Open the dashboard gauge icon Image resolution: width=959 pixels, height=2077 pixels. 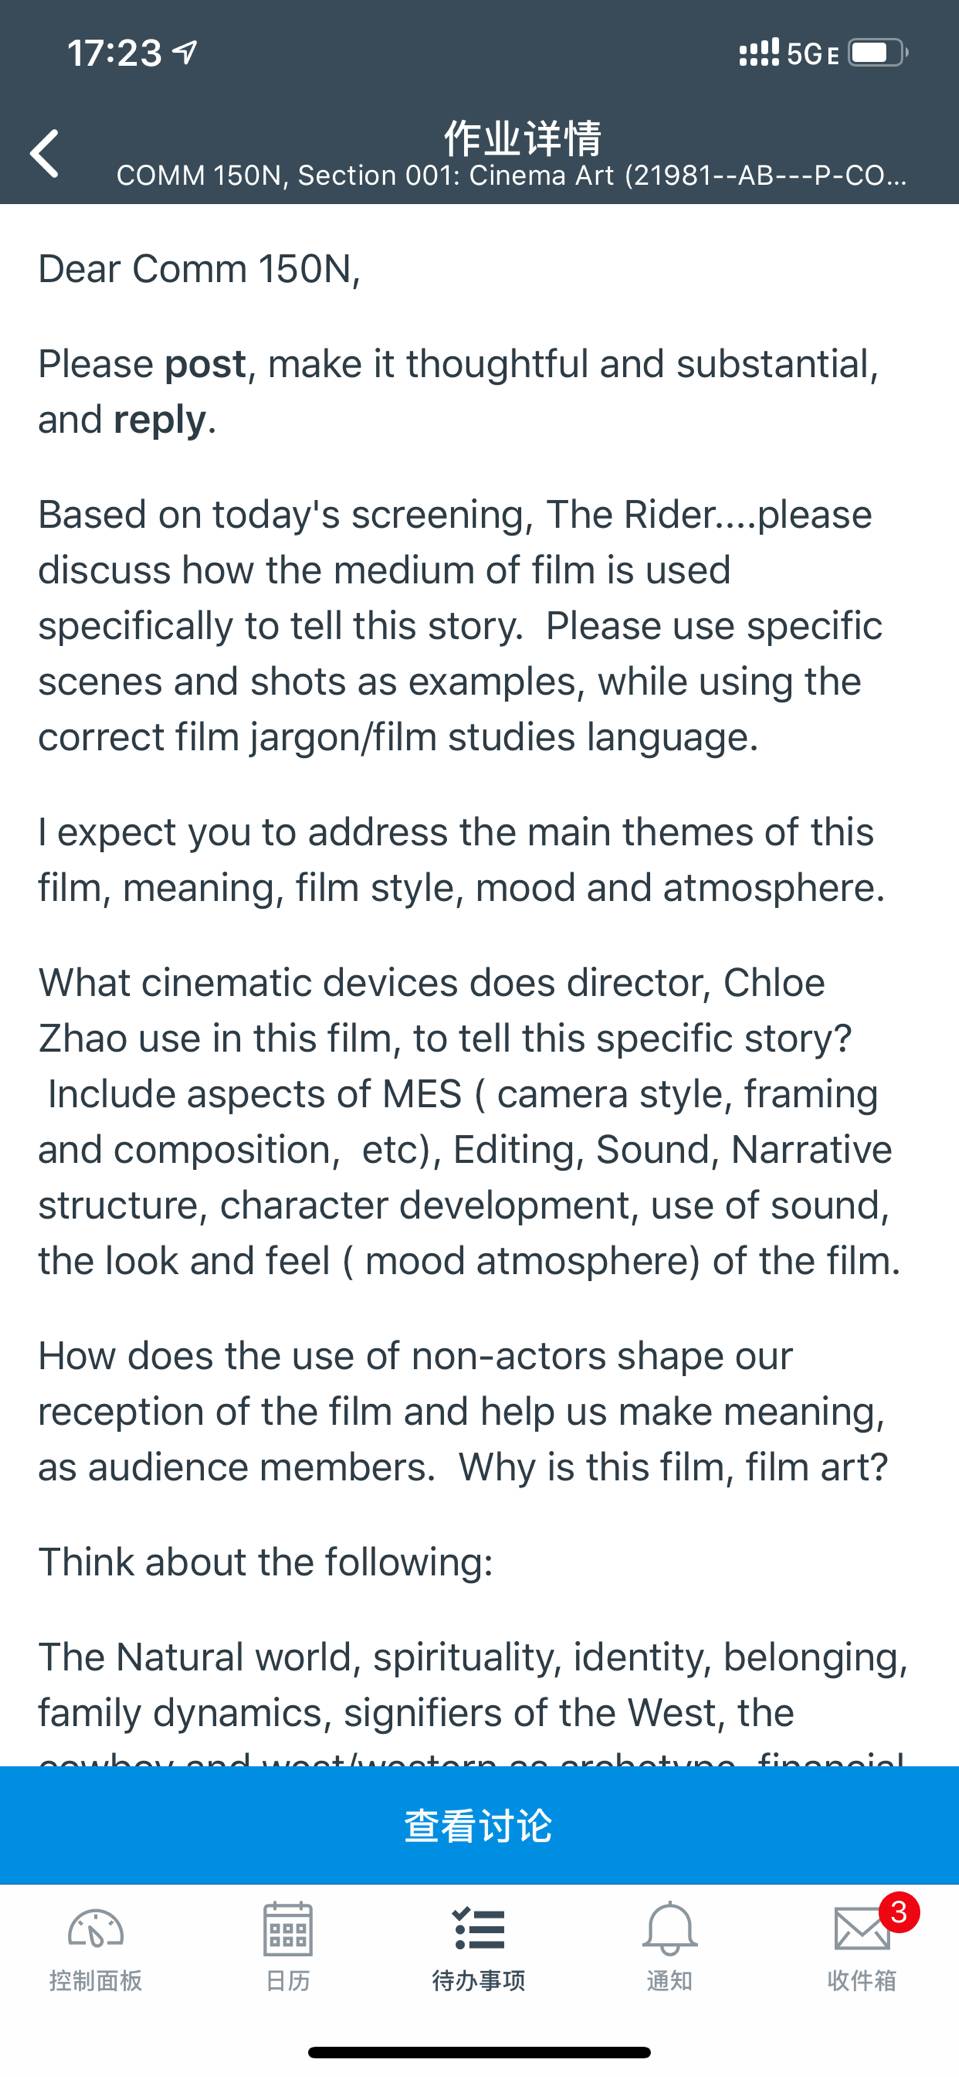click(x=95, y=1927)
